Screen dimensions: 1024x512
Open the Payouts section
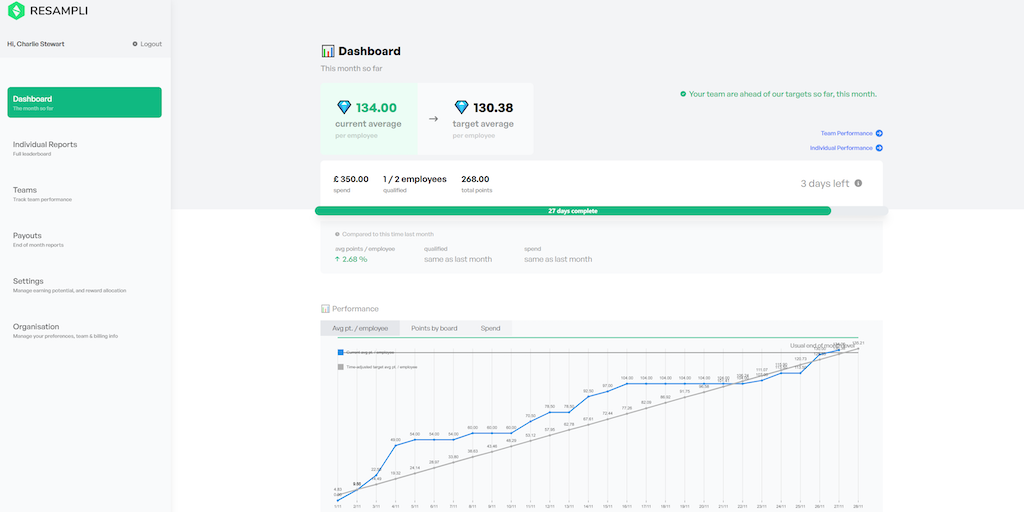(x=27, y=236)
